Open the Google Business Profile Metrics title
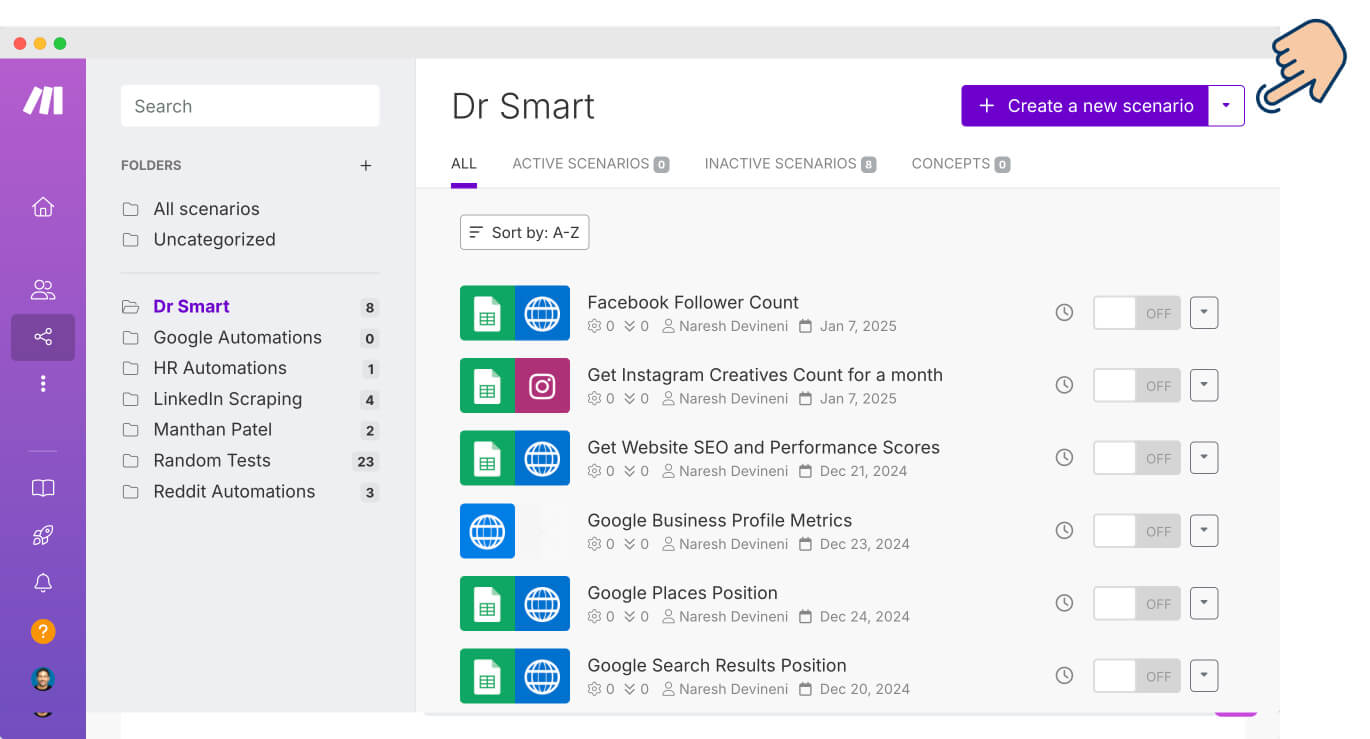This screenshot has width=1370, height=739. 719,520
